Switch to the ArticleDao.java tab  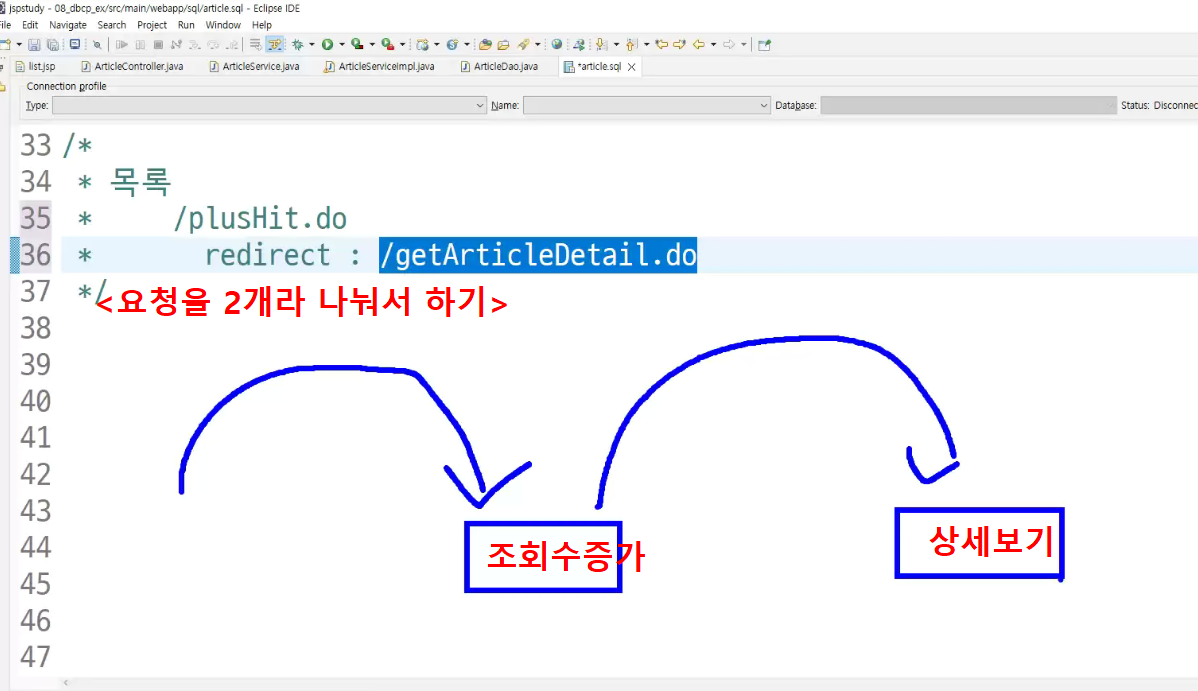[500, 67]
